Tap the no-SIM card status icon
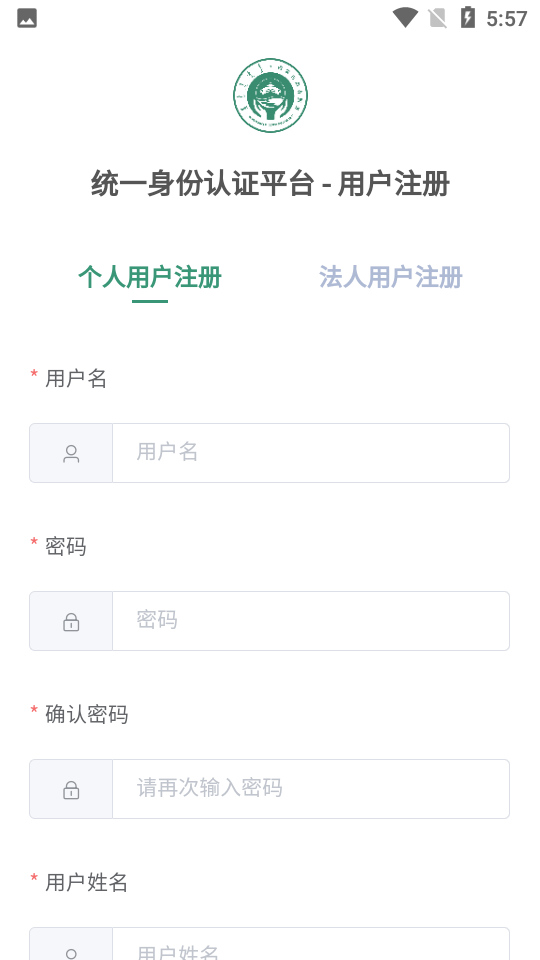The image size is (540, 960). [438, 18]
